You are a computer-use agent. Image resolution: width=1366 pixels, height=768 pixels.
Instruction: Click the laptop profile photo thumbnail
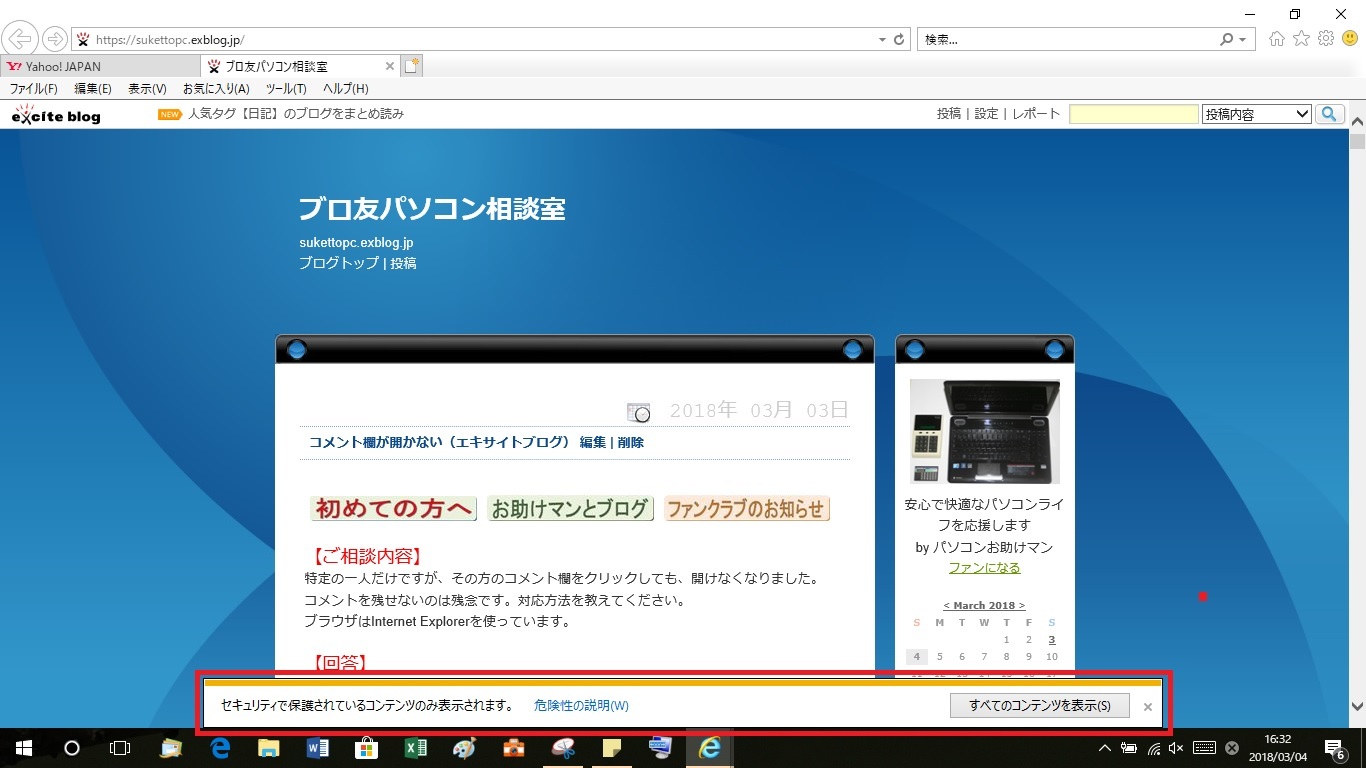985,432
